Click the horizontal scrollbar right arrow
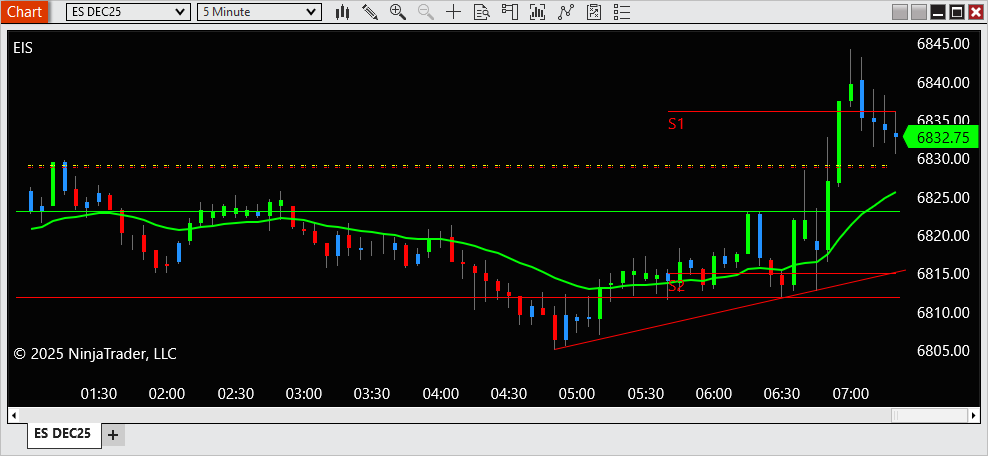988x456 pixels. [x=974, y=415]
